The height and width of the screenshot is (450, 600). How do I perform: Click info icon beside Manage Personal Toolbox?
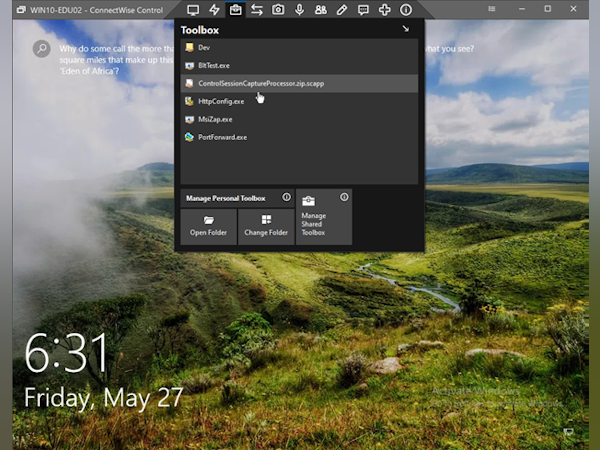coord(286,197)
